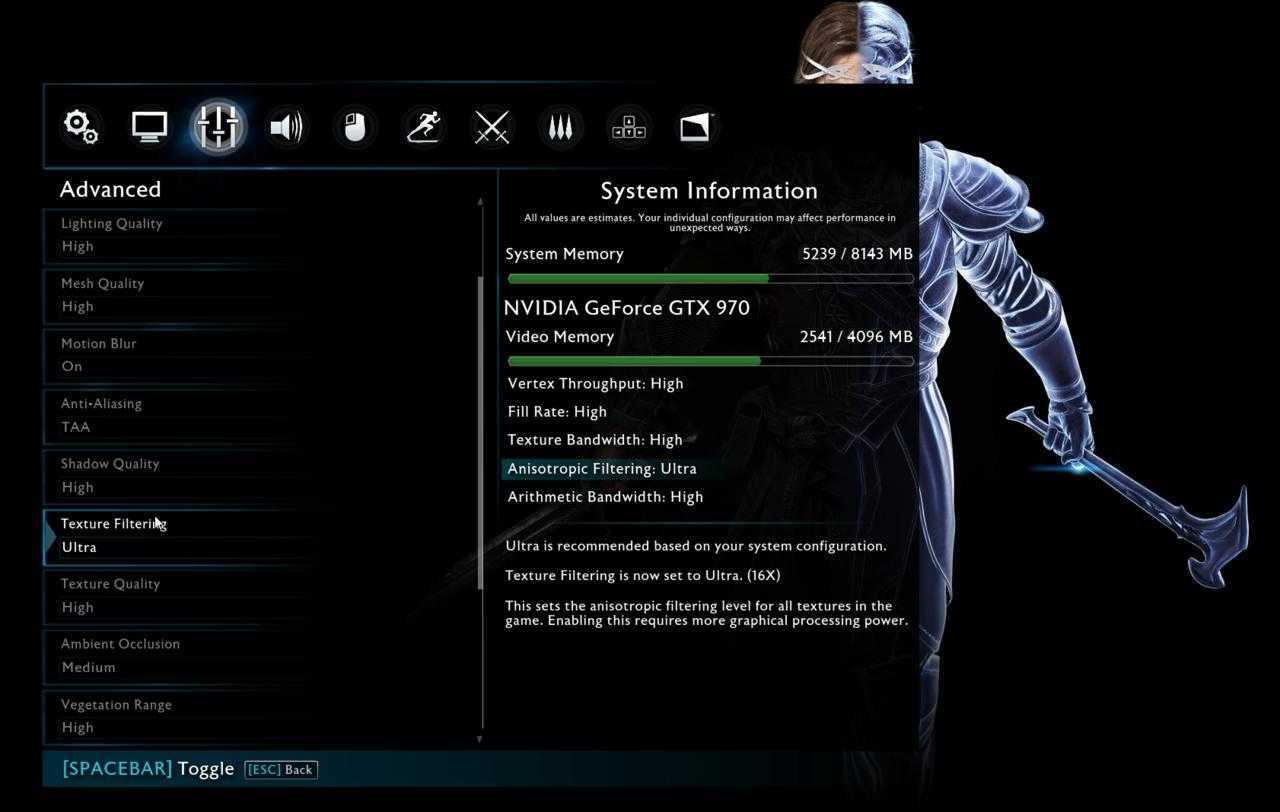Toggle the Anti-Aliasing TAA option
1280x812 pixels.
(x=170, y=415)
